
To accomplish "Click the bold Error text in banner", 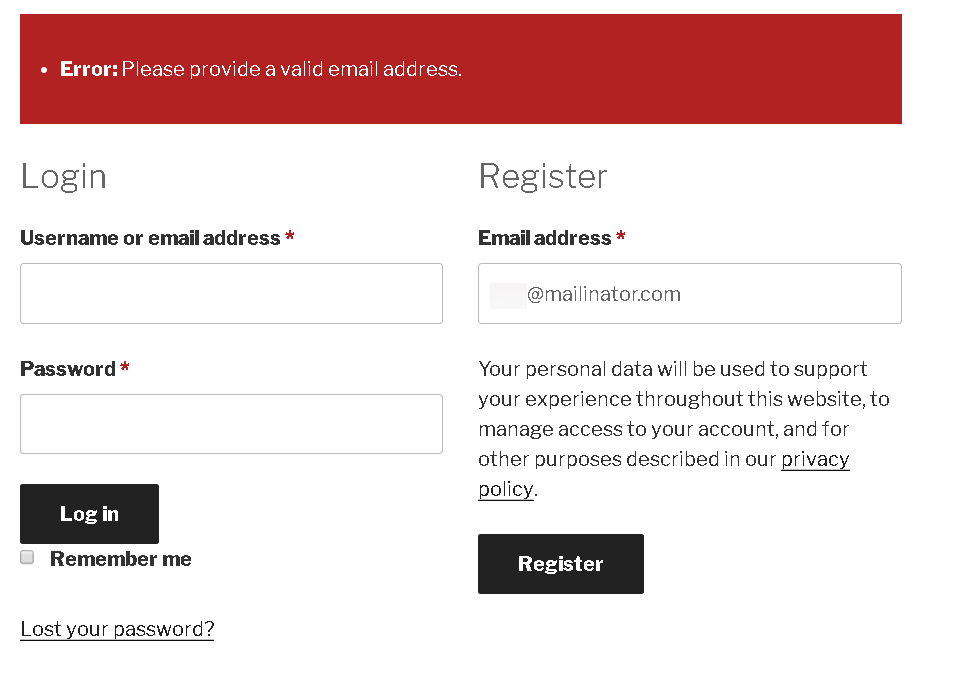I will 88,69.
